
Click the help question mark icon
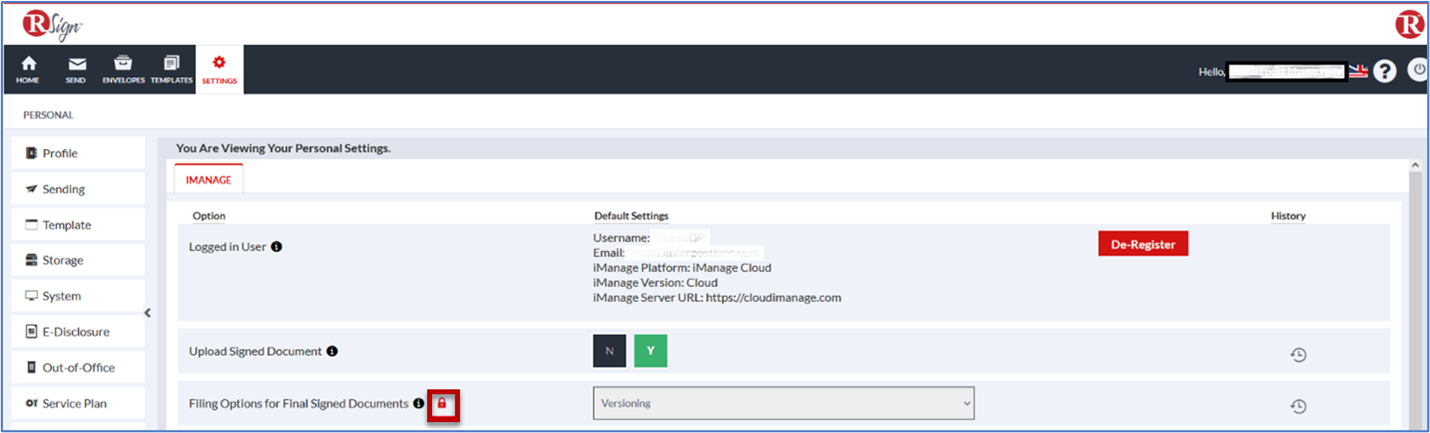(x=1384, y=71)
